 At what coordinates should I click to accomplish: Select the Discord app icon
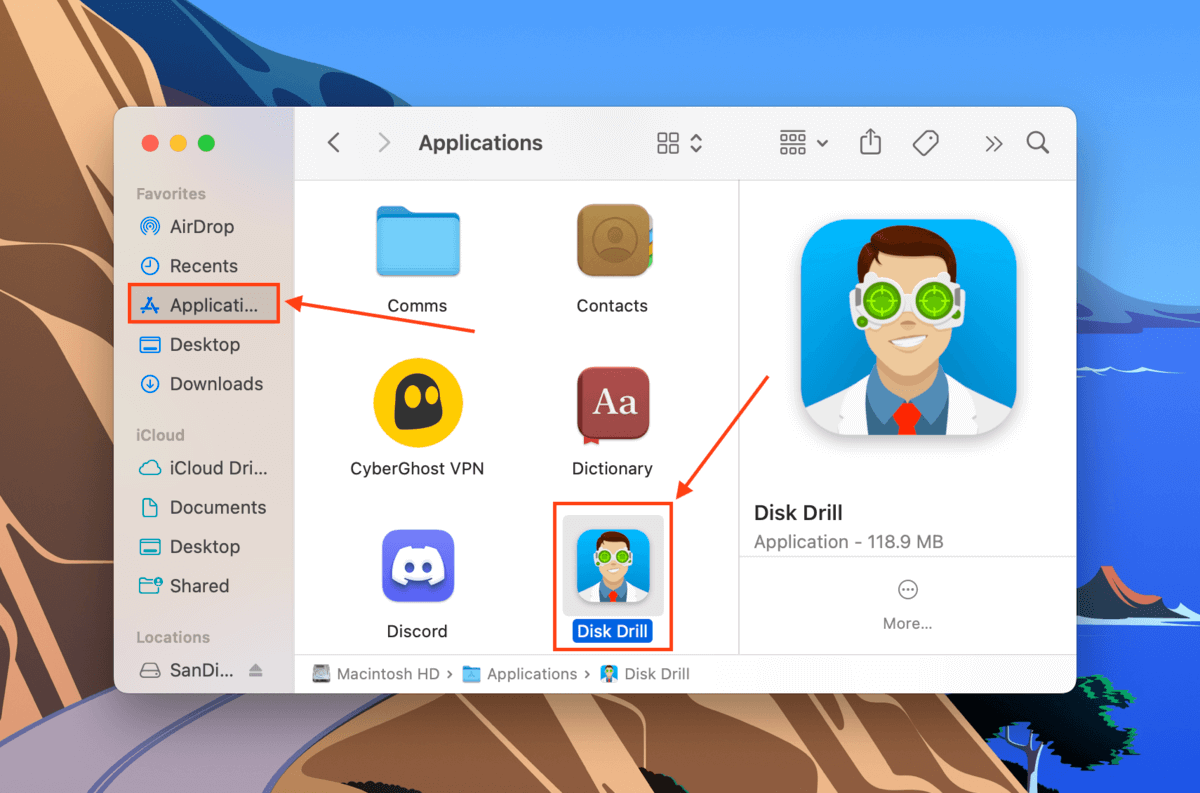418,566
